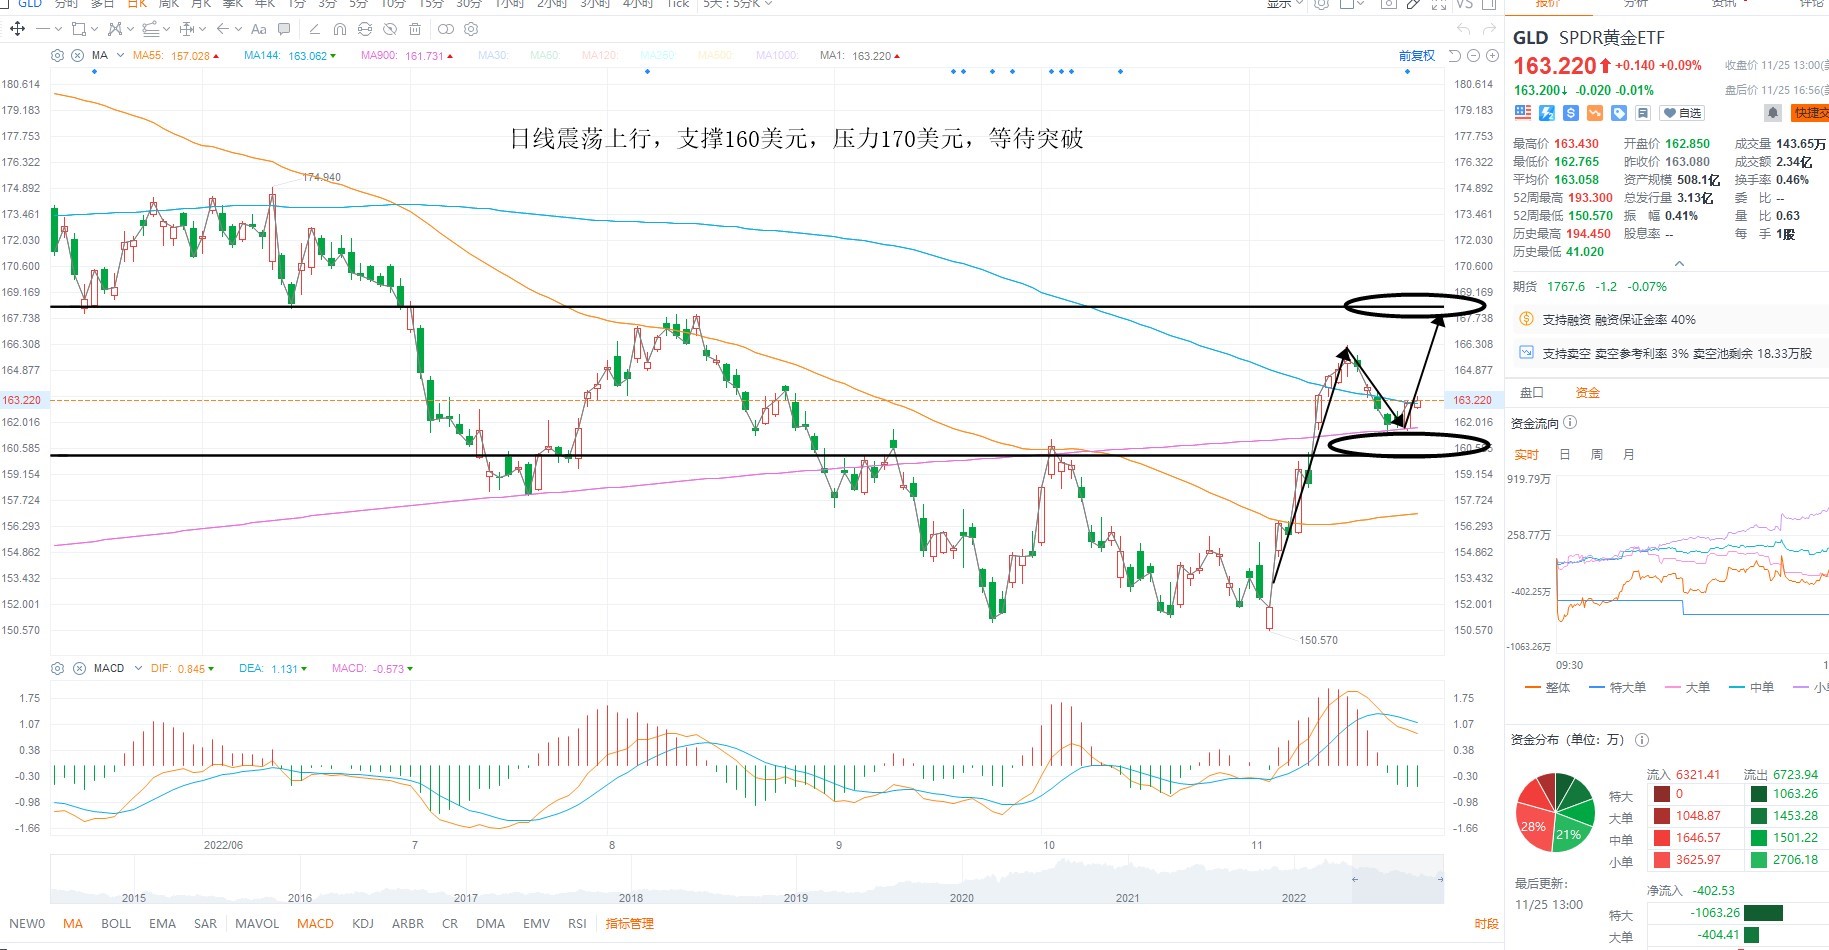Switch to the 资金 tab
This screenshot has height=950, width=1829.
pos(1588,393)
